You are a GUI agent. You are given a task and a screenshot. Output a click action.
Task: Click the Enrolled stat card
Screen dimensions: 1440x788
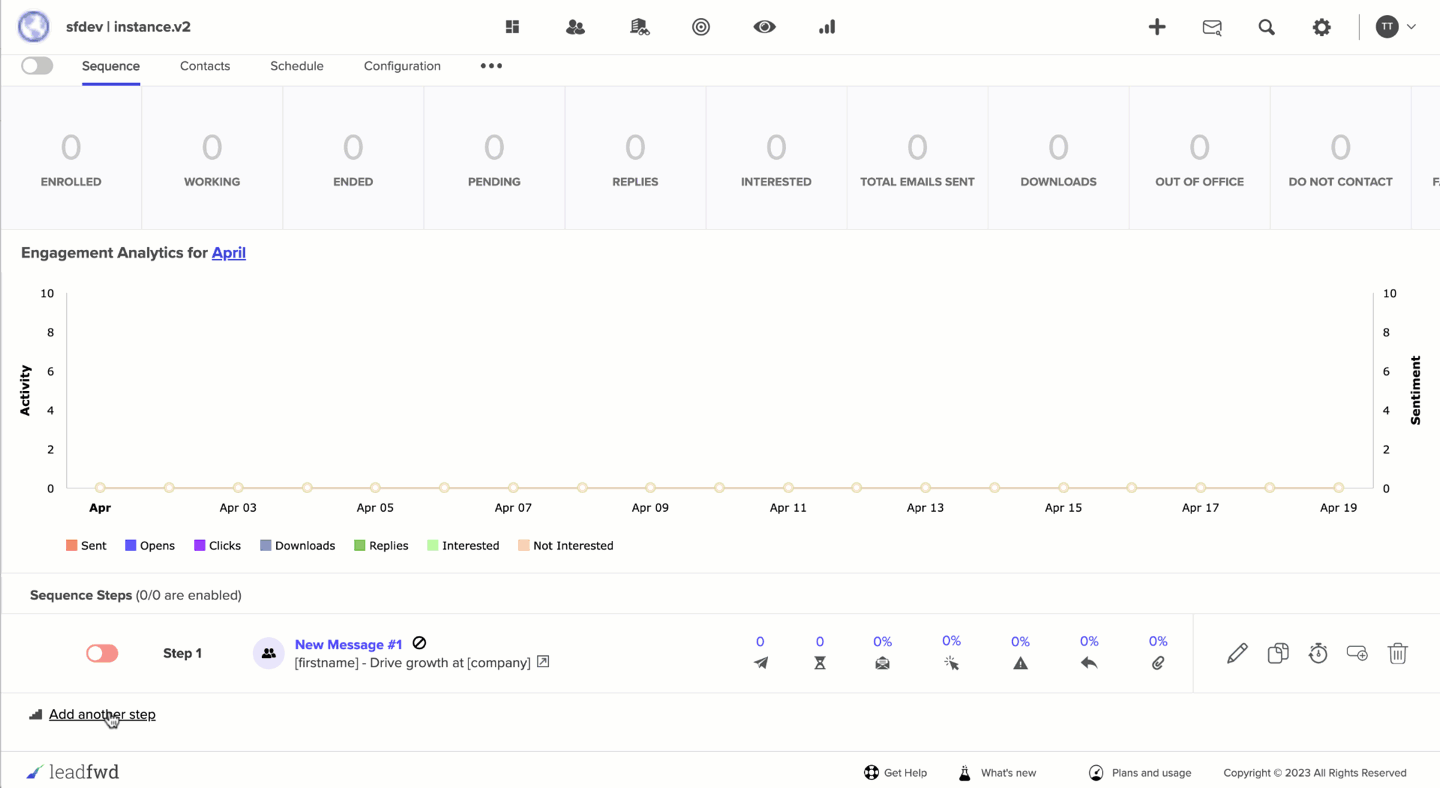(x=71, y=158)
